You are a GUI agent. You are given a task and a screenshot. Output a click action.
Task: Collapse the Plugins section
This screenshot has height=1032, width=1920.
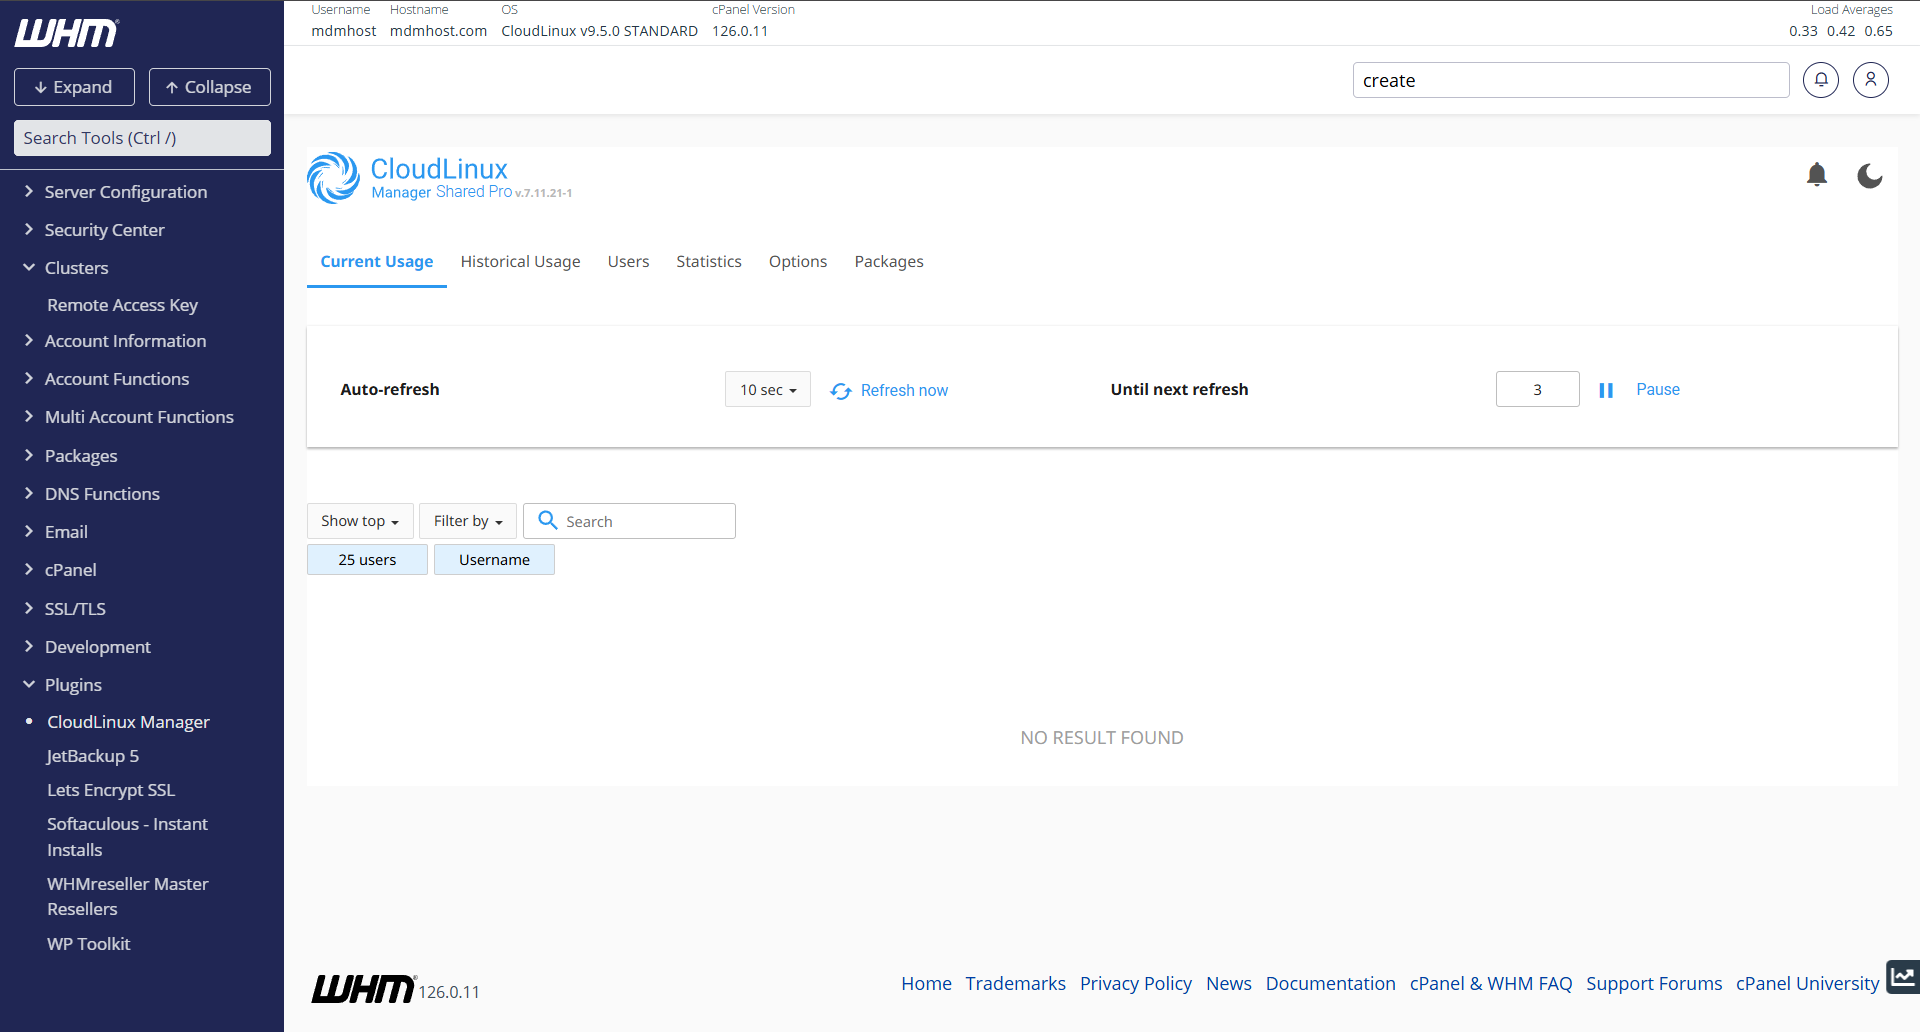[x=73, y=685]
